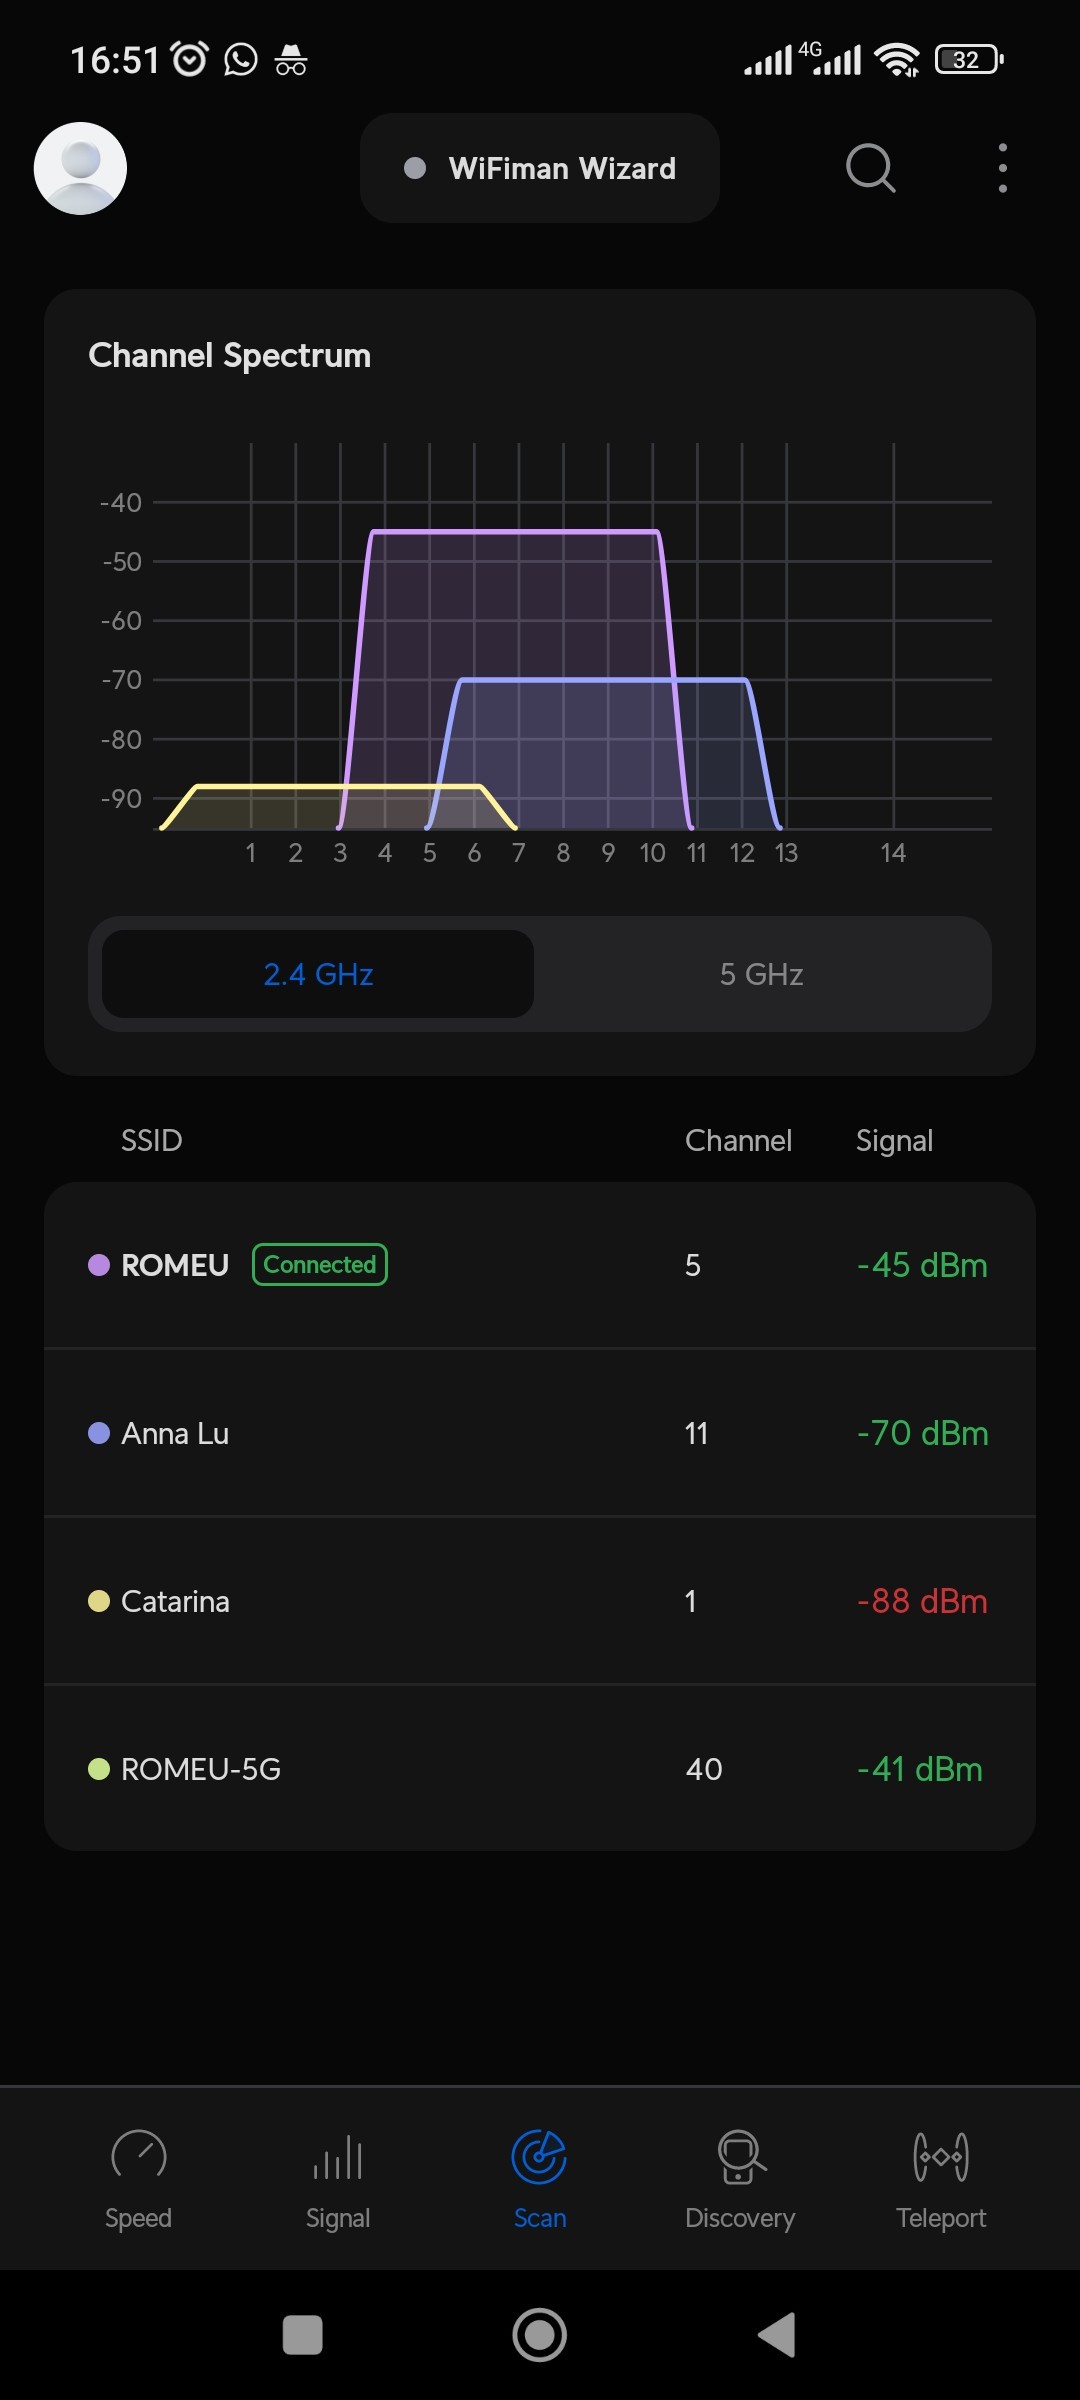The width and height of the screenshot is (1080, 2400).
Task: Tap the green ROMEU-5G color dot
Action: [x=99, y=1769]
